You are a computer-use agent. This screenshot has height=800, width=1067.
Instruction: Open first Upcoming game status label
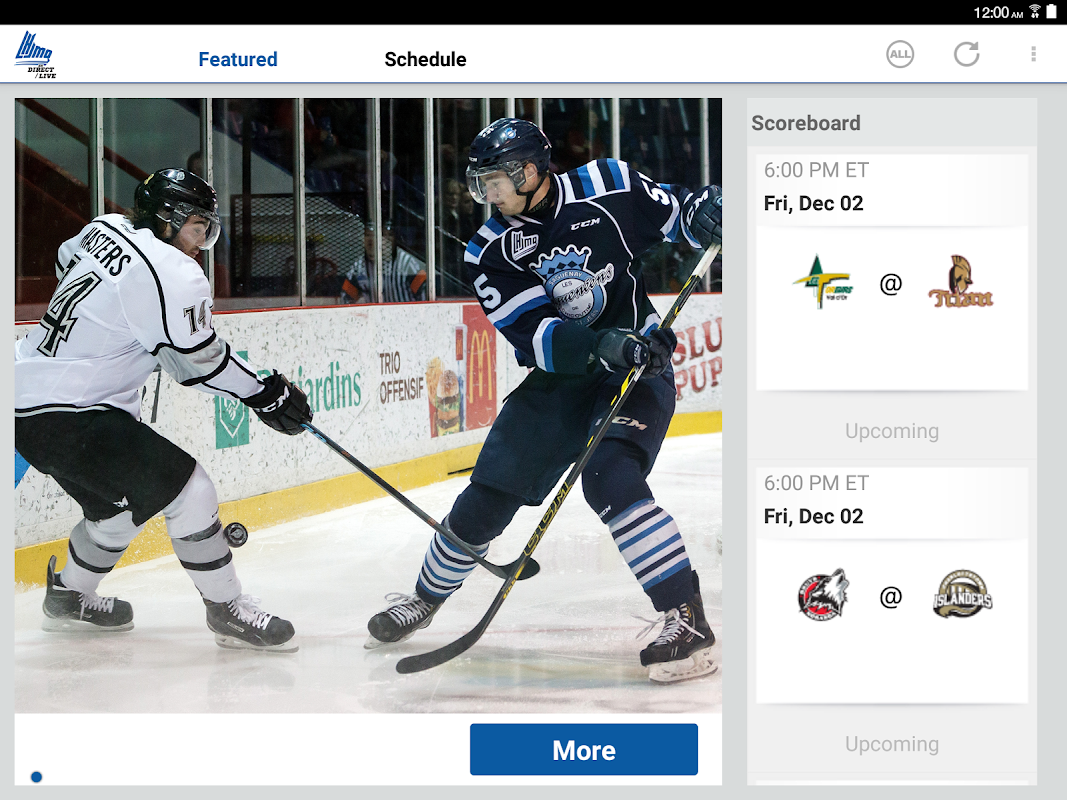coord(891,431)
